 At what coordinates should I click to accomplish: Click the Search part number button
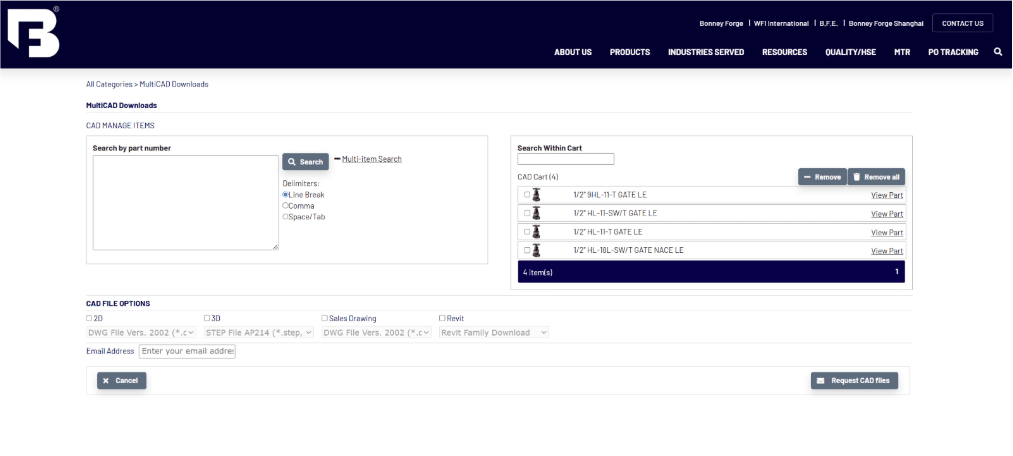pyautogui.click(x=306, y=161)
